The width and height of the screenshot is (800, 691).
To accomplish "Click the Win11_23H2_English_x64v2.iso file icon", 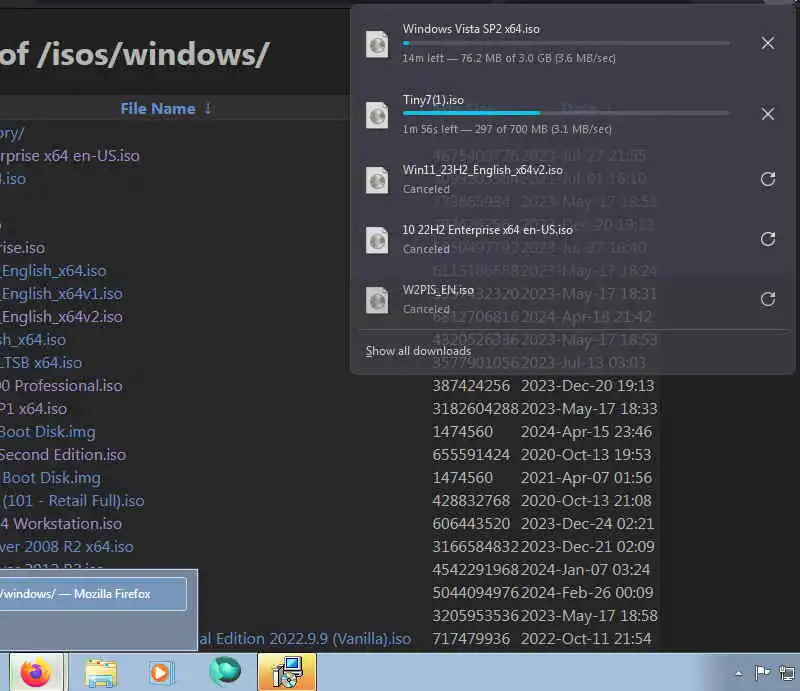I will click(x=377, y=180).
